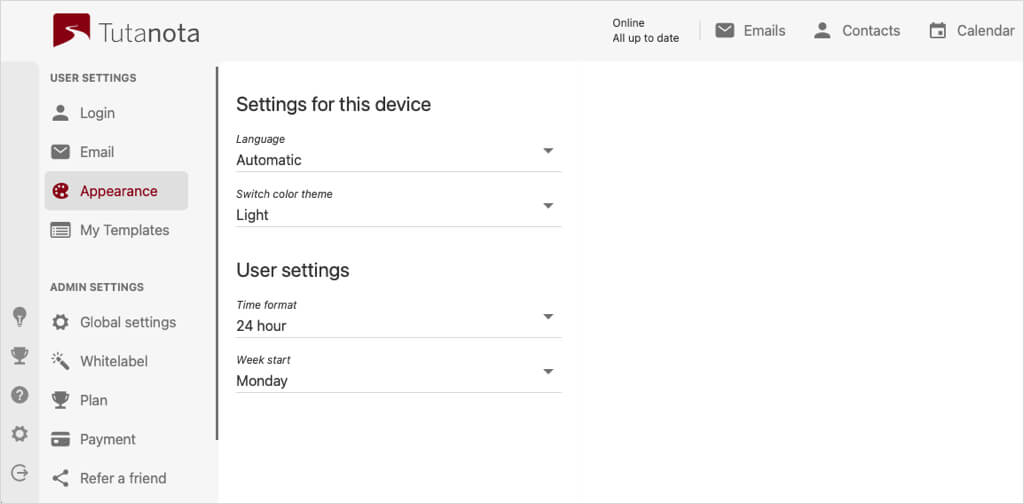Image resolution: width=1024 pixels, height=504 pixels.
Task: Click the settings gear in left rail
Action: 19,434
